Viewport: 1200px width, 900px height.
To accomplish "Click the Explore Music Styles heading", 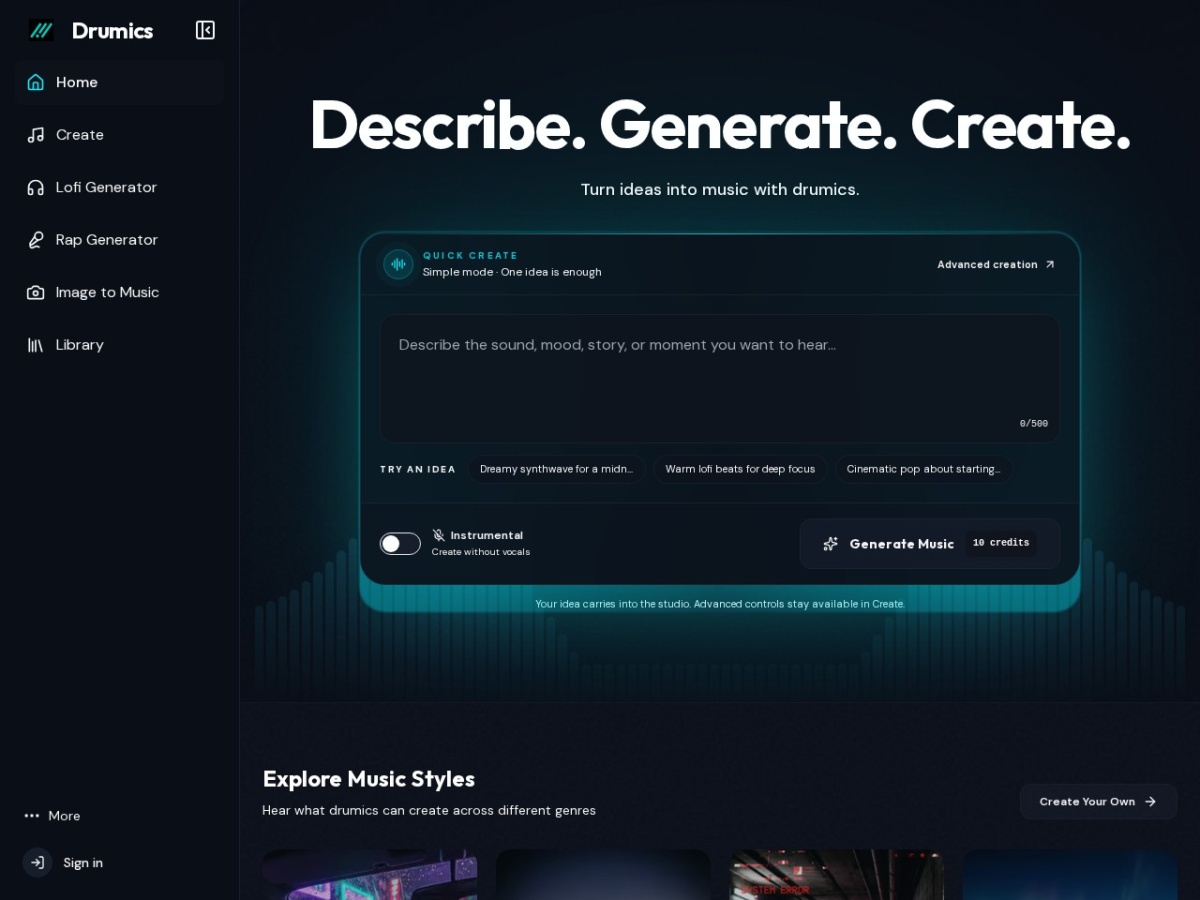I will click(369, 779).
